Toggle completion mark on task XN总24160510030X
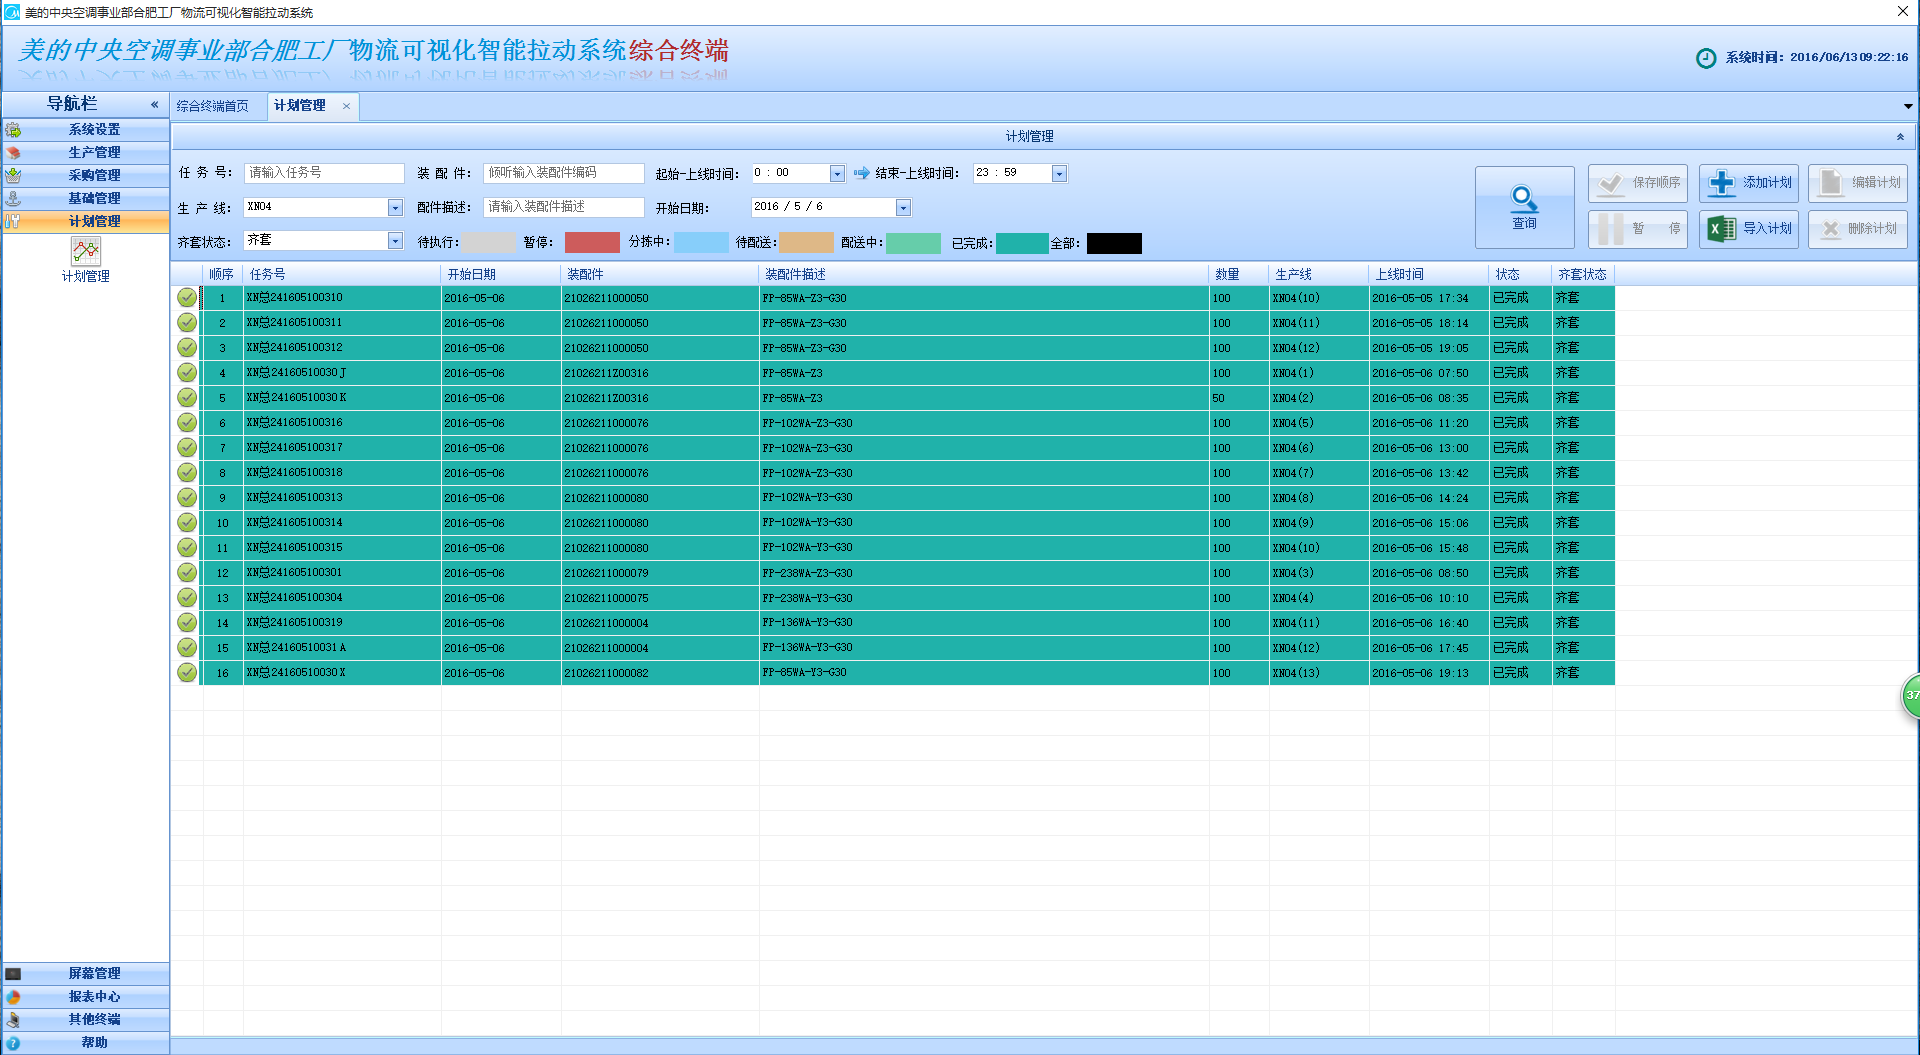 tap(187, 672)
